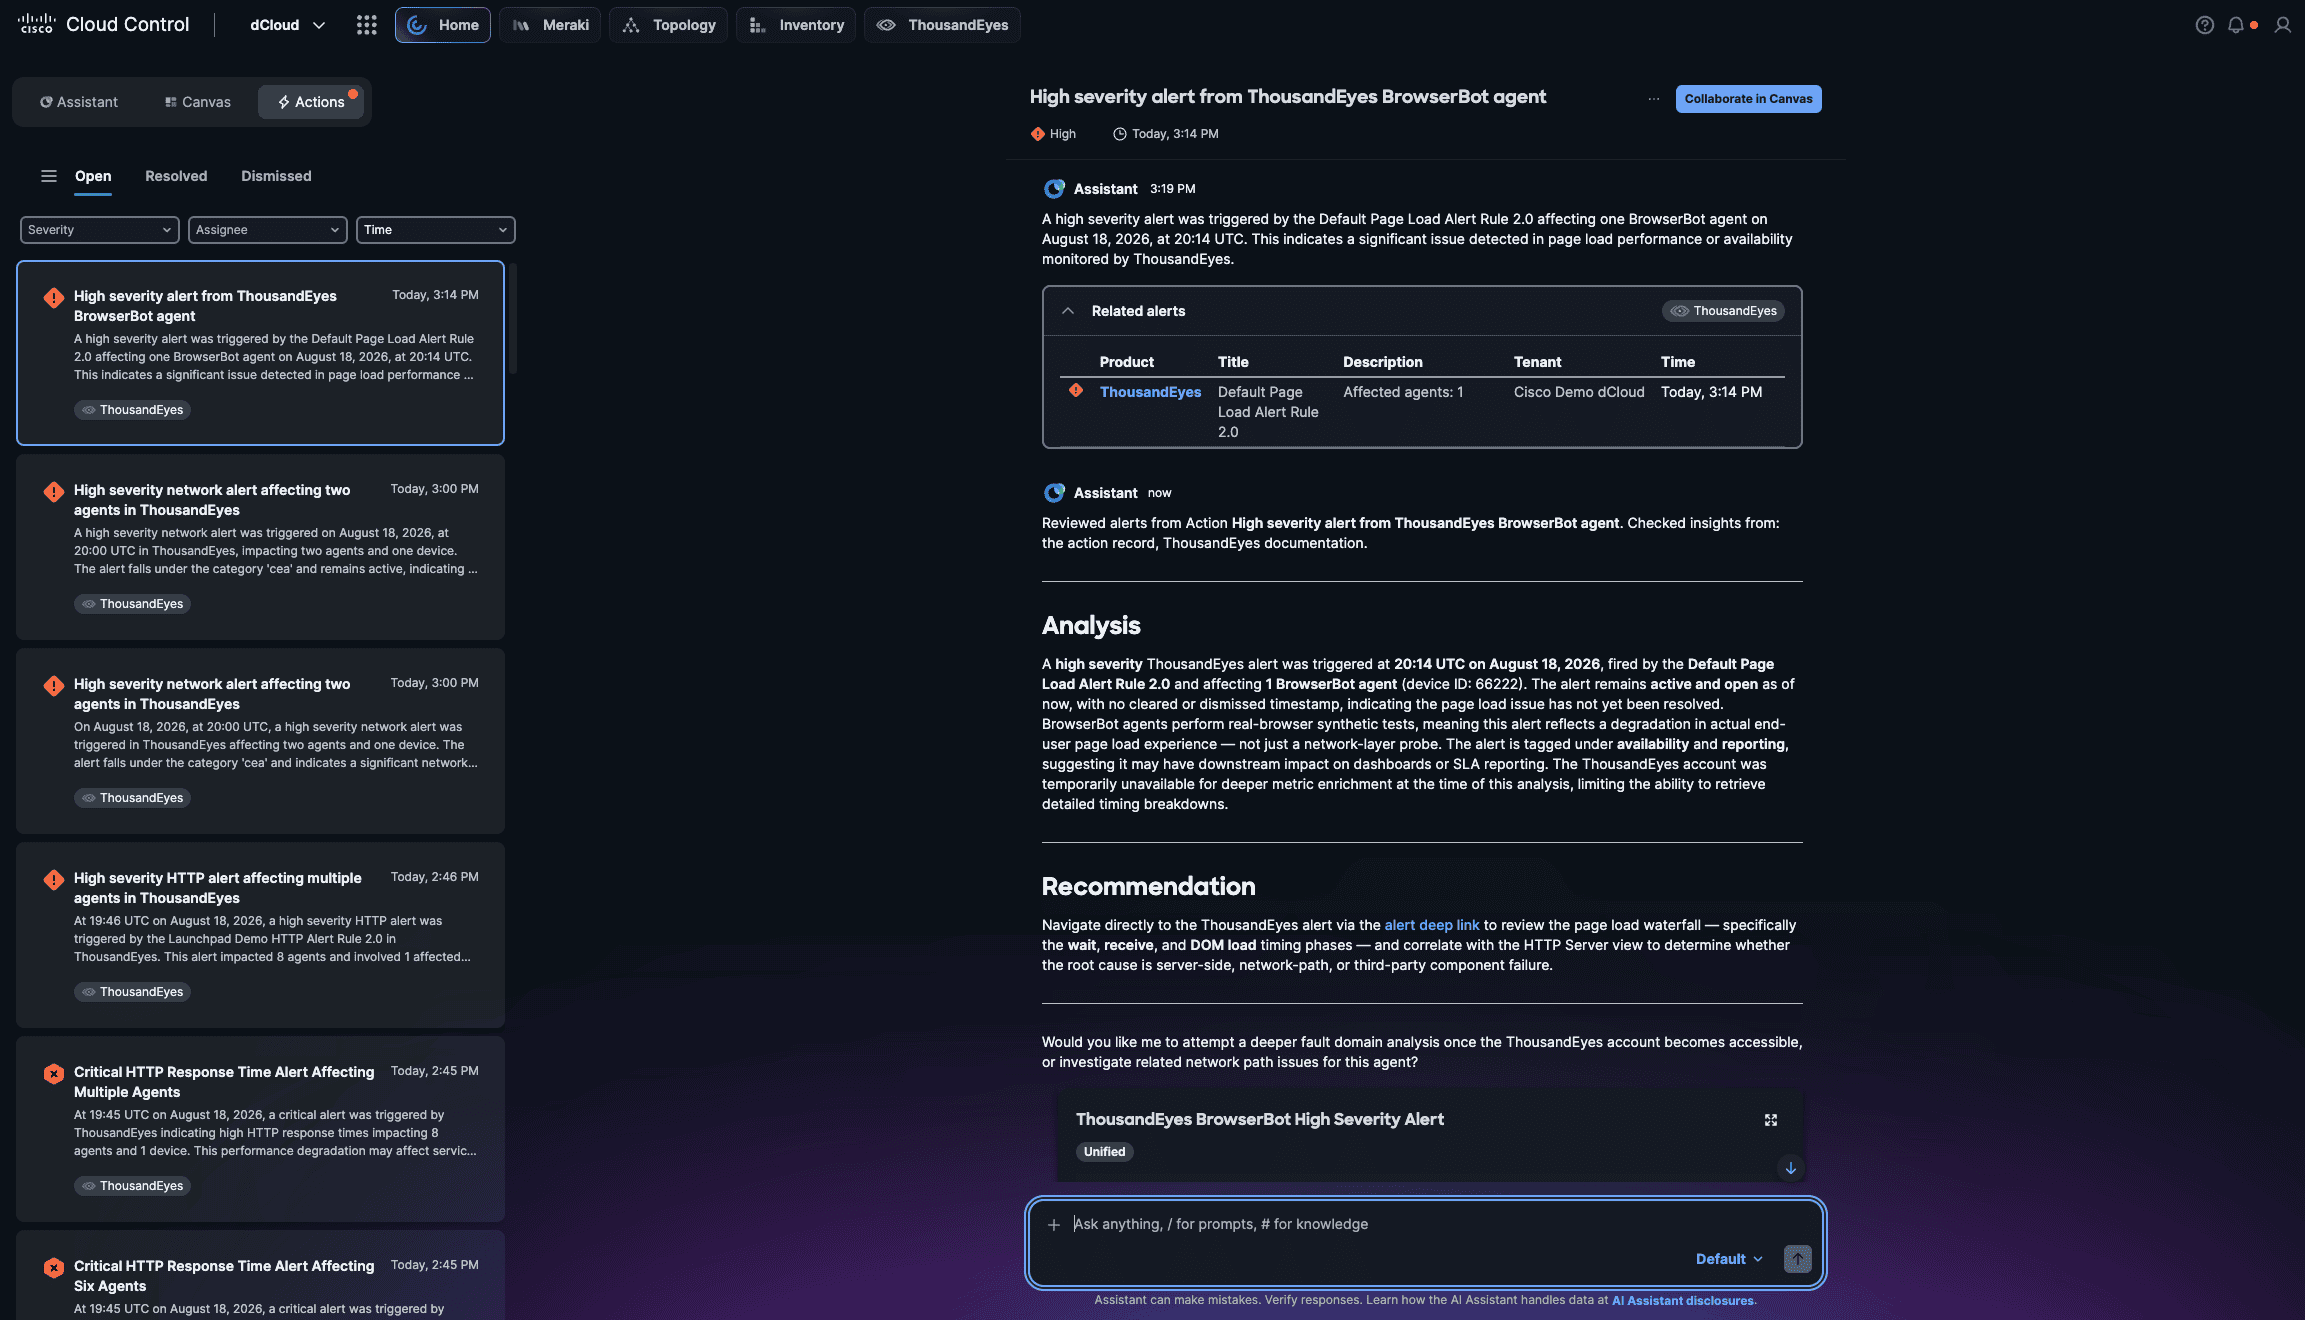The image size is (2305, 1320).
Task: Click the scroll-to-bottom arrow icon
Action: pyautogui.click(x=1790, y=1168)
